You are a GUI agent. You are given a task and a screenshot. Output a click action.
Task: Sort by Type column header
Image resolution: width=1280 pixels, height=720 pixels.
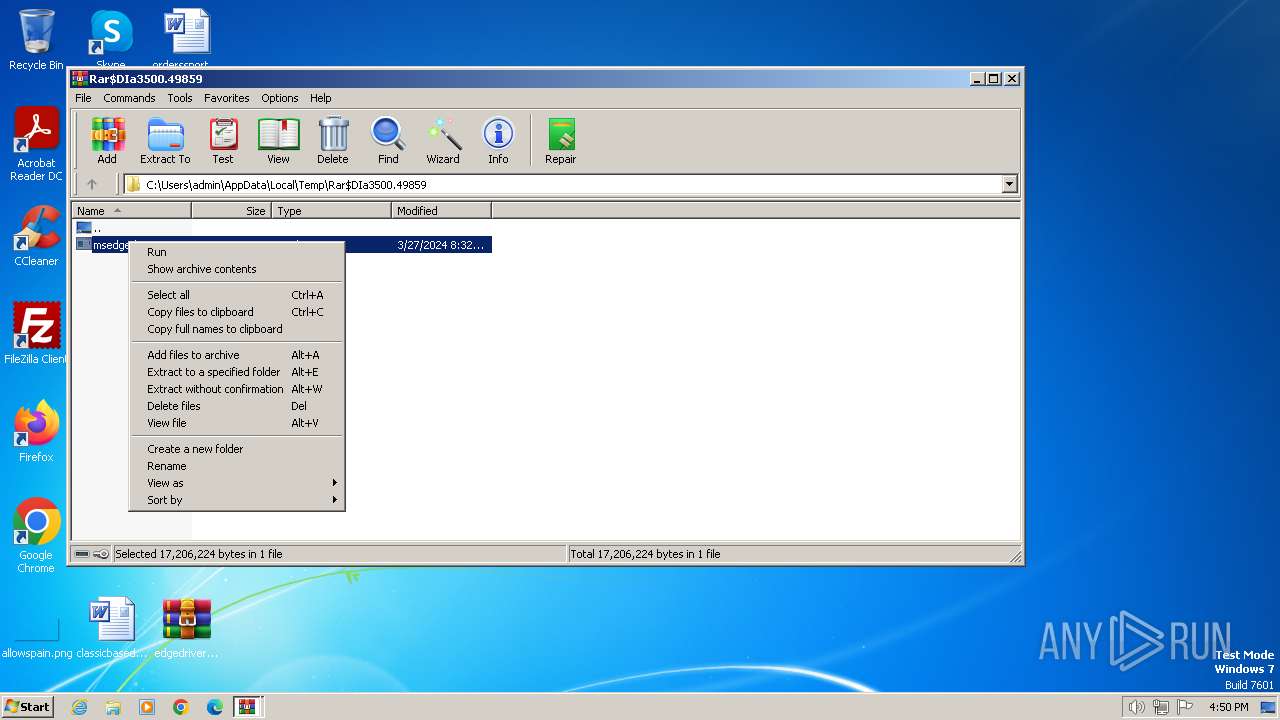331,211
